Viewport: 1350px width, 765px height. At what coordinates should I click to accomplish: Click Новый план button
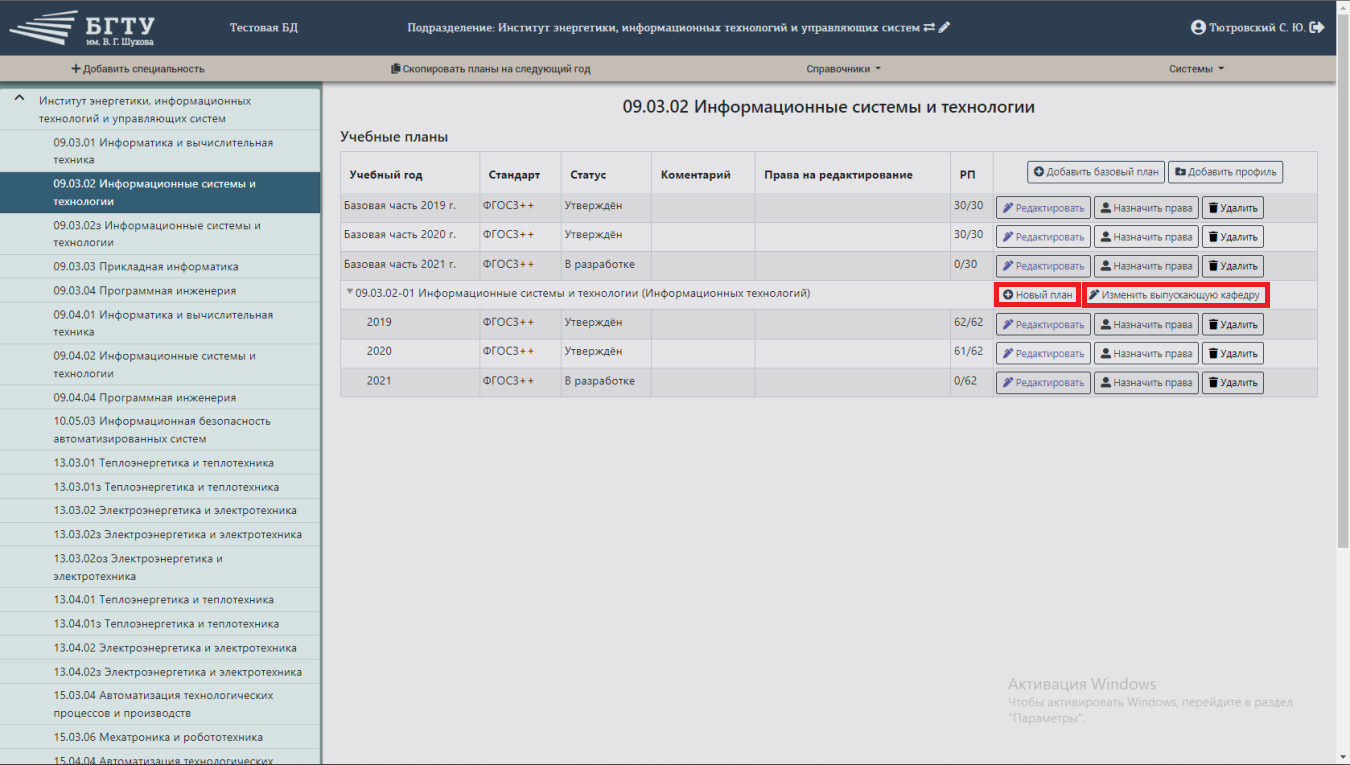point(1037,295)
